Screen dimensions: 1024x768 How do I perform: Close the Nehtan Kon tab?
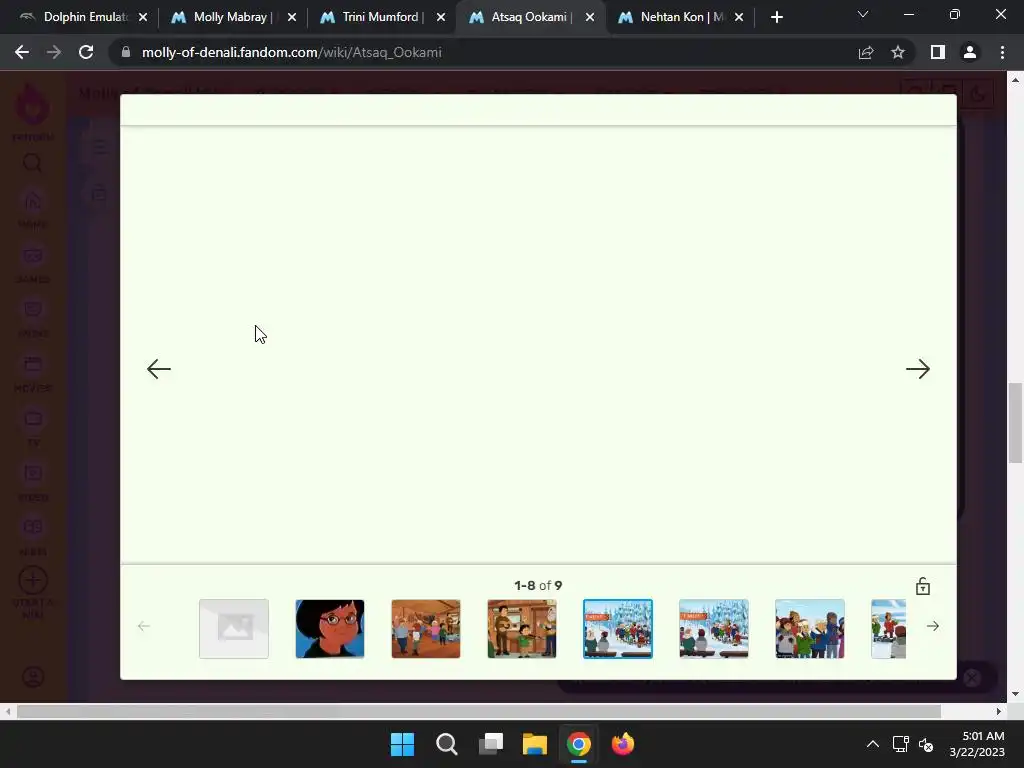coord(739,17)
